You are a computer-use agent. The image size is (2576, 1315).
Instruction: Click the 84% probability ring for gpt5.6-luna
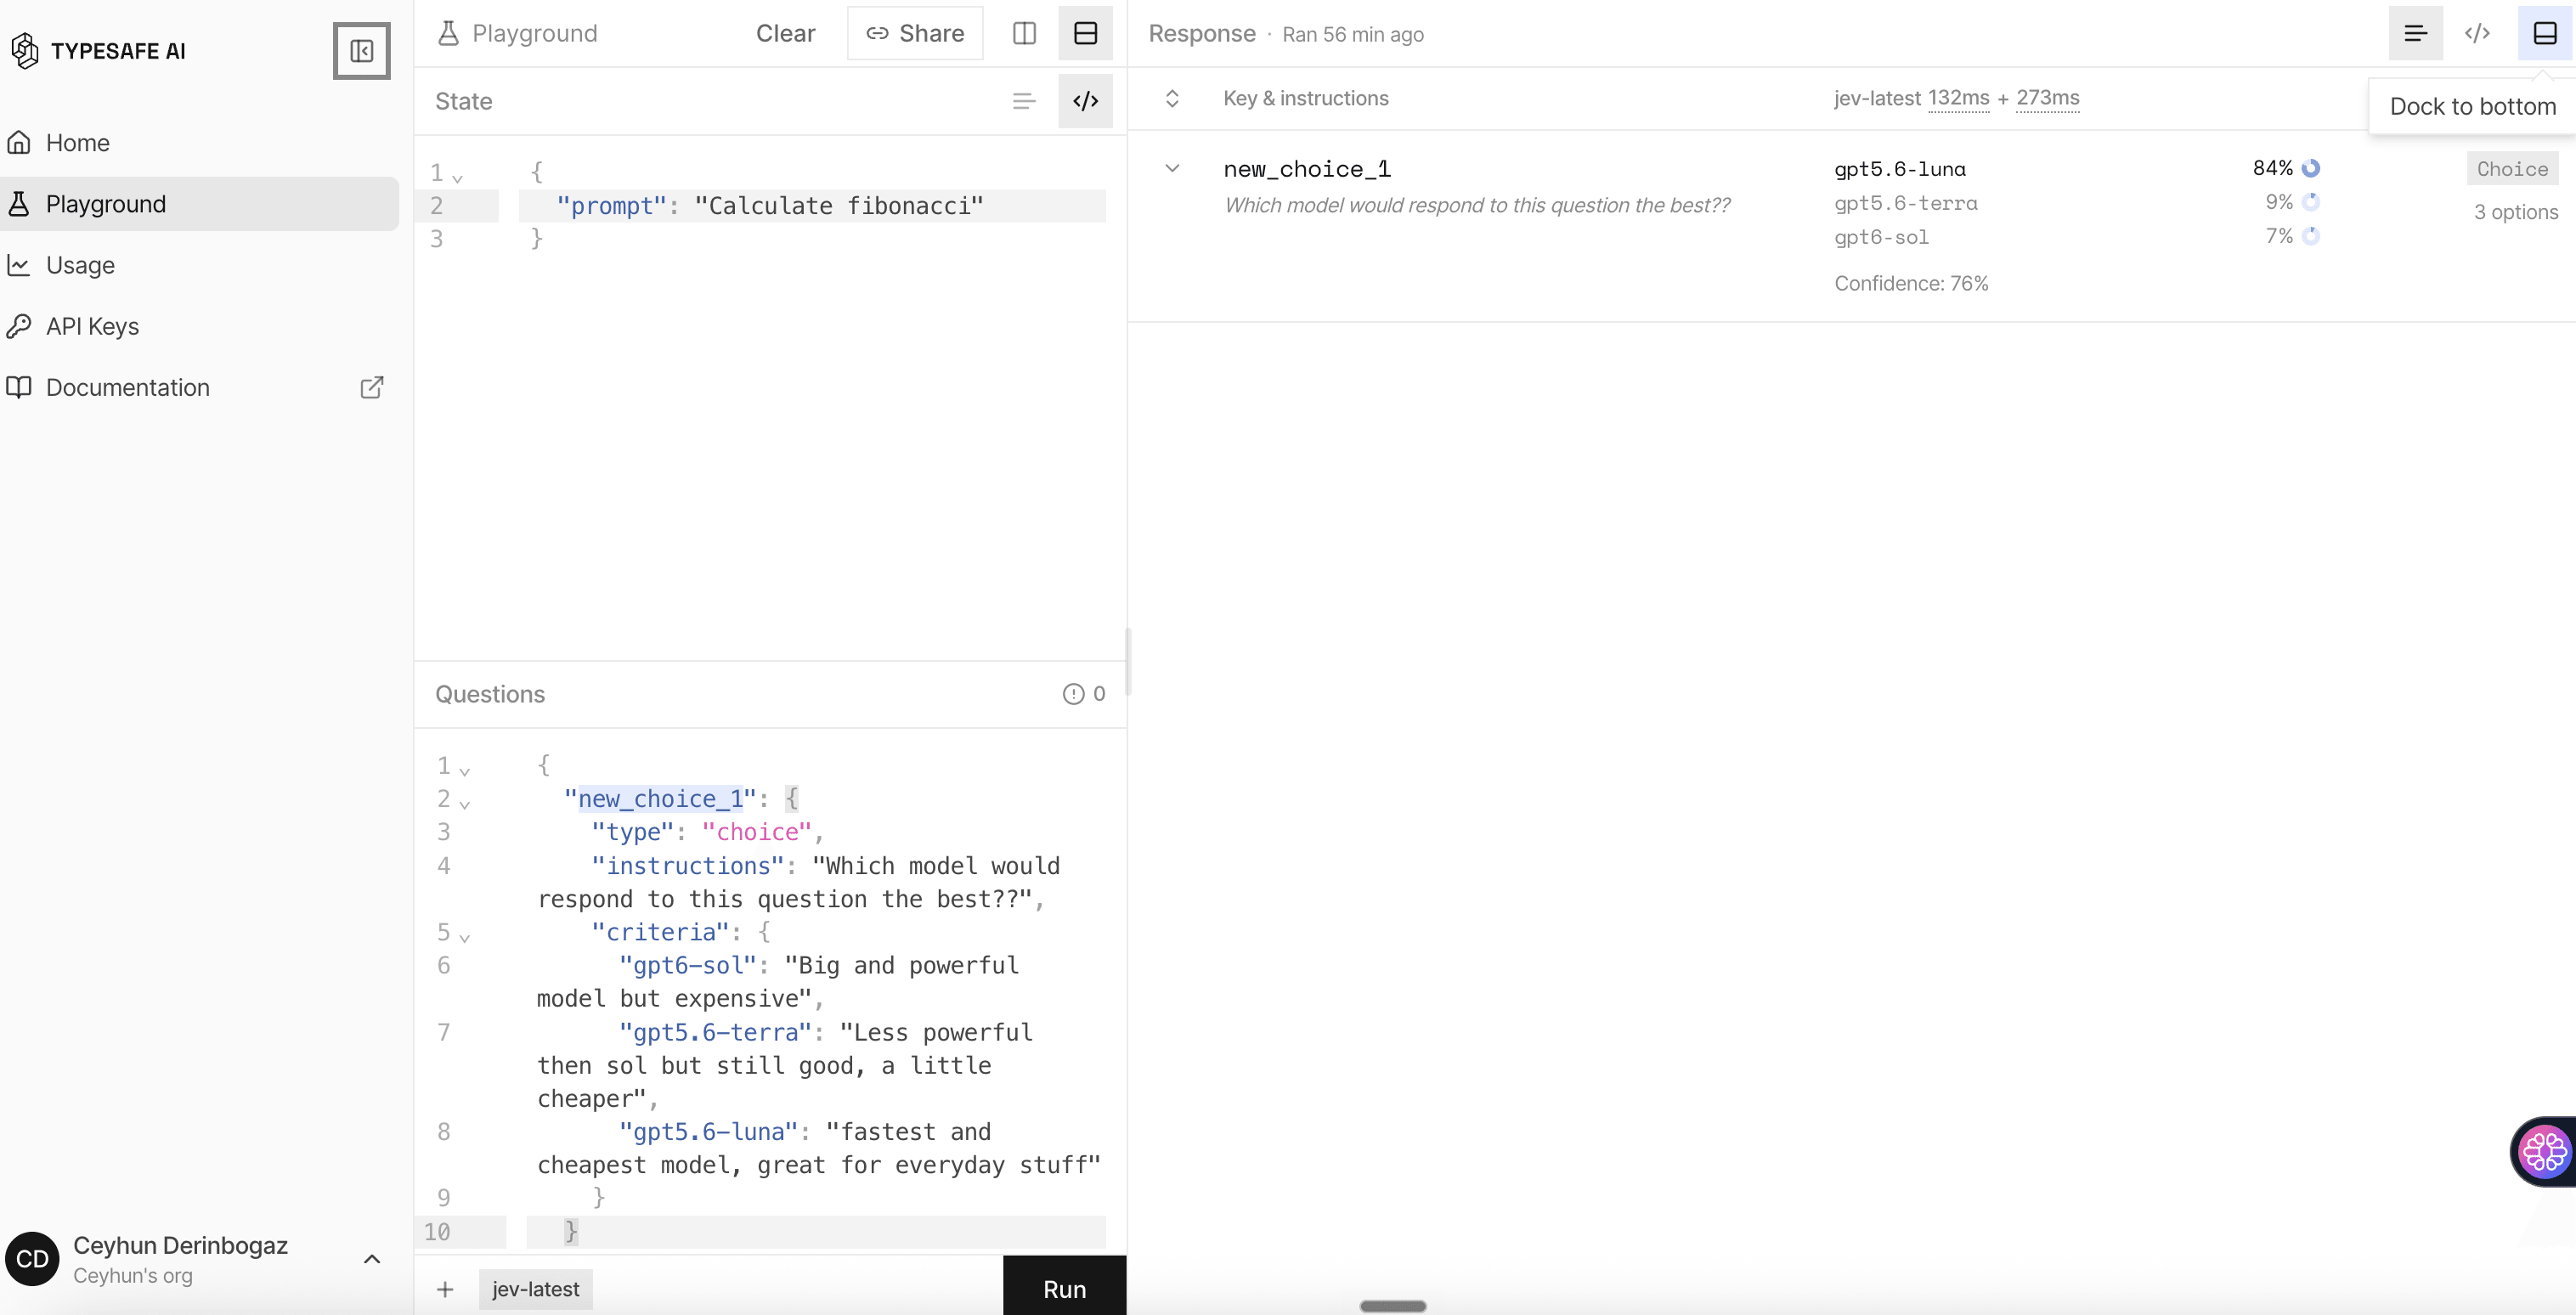click(2310, 168)
